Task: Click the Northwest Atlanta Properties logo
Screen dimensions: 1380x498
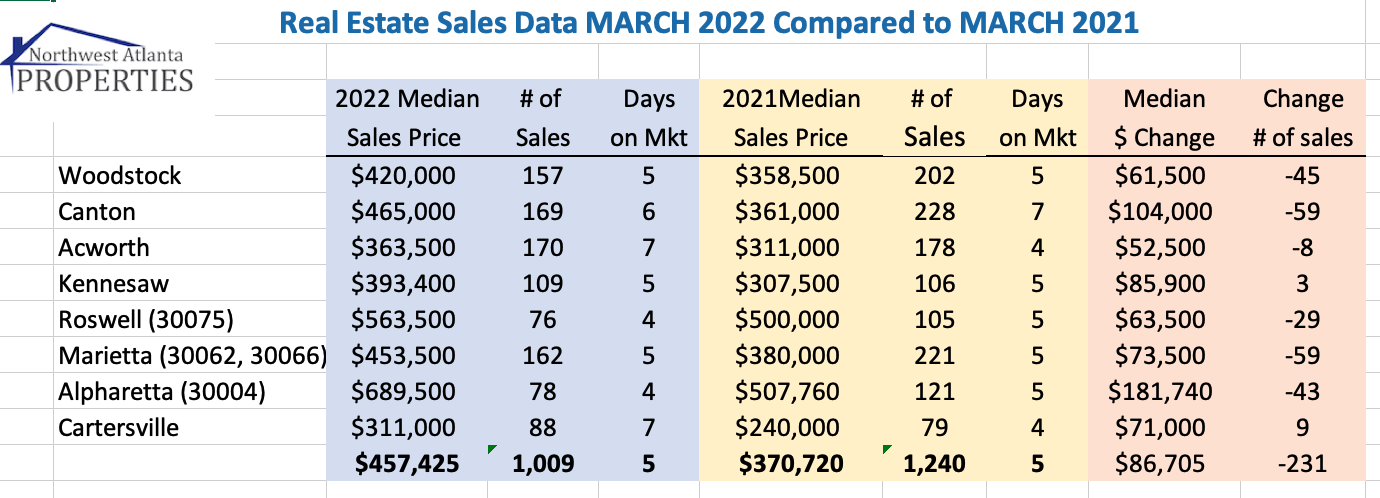Action: point(98,66)
